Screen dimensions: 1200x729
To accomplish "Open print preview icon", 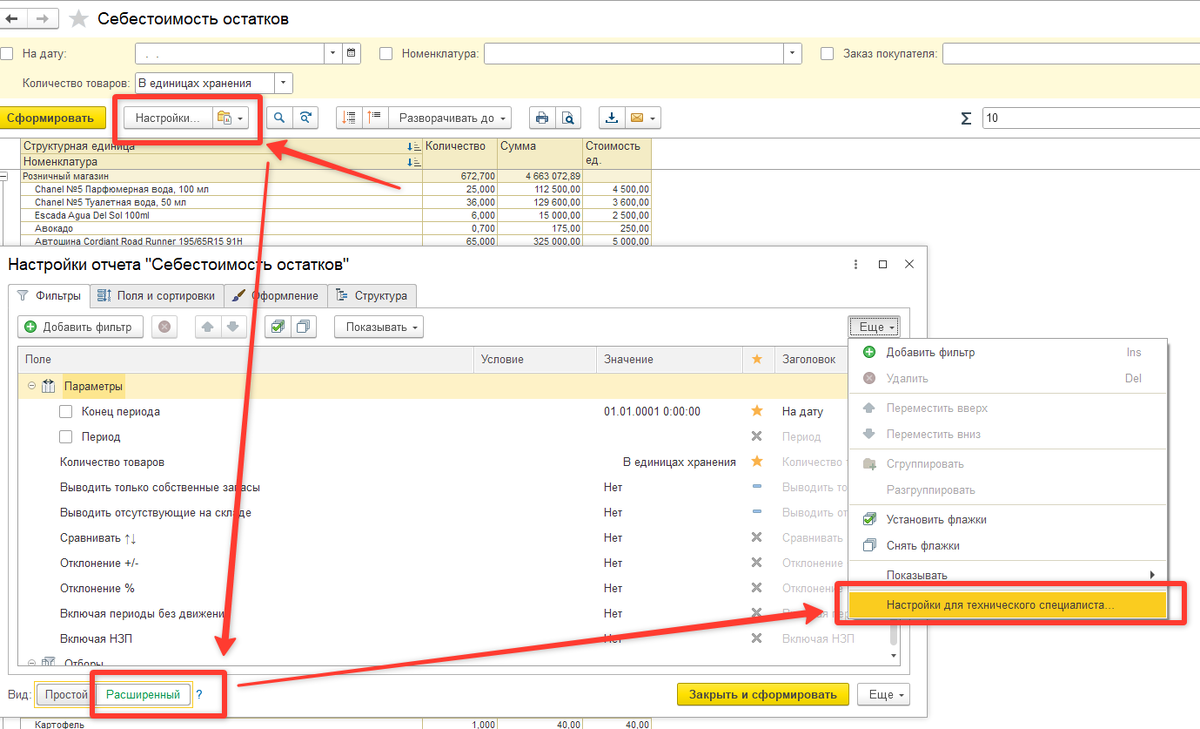I will (x=568, y=118).
